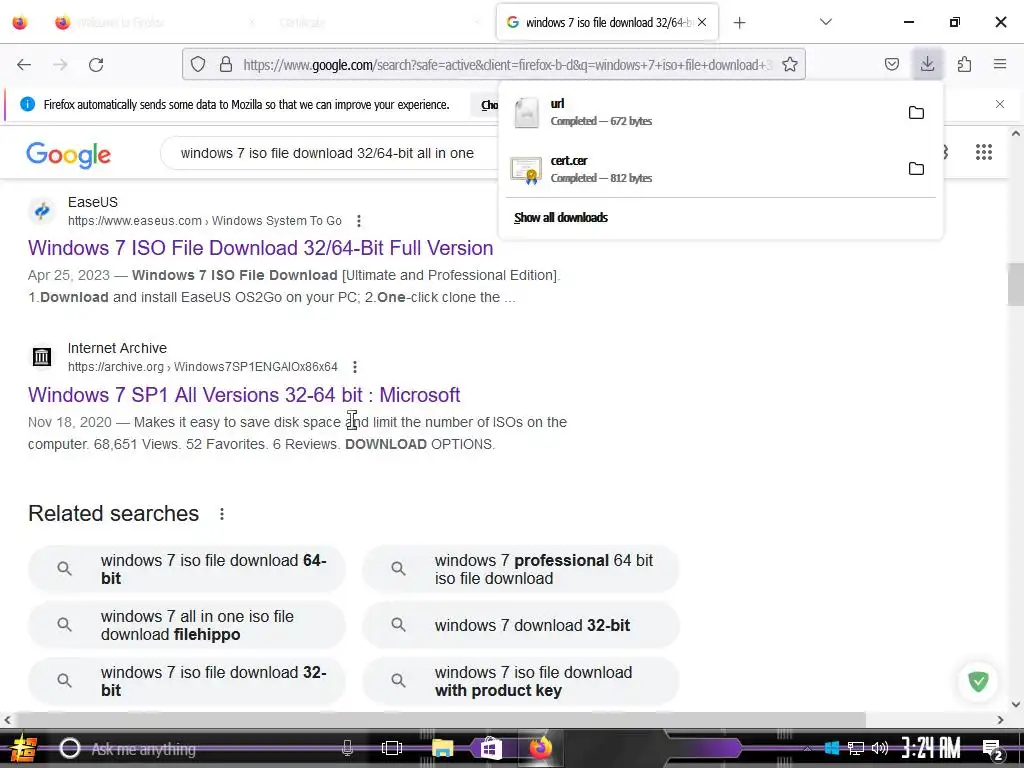The width and height of the screenshot is (1024, 768).
Task: Open Firefox application hamburger menu
Action: pyautogui.click(x=1000, y=64)
